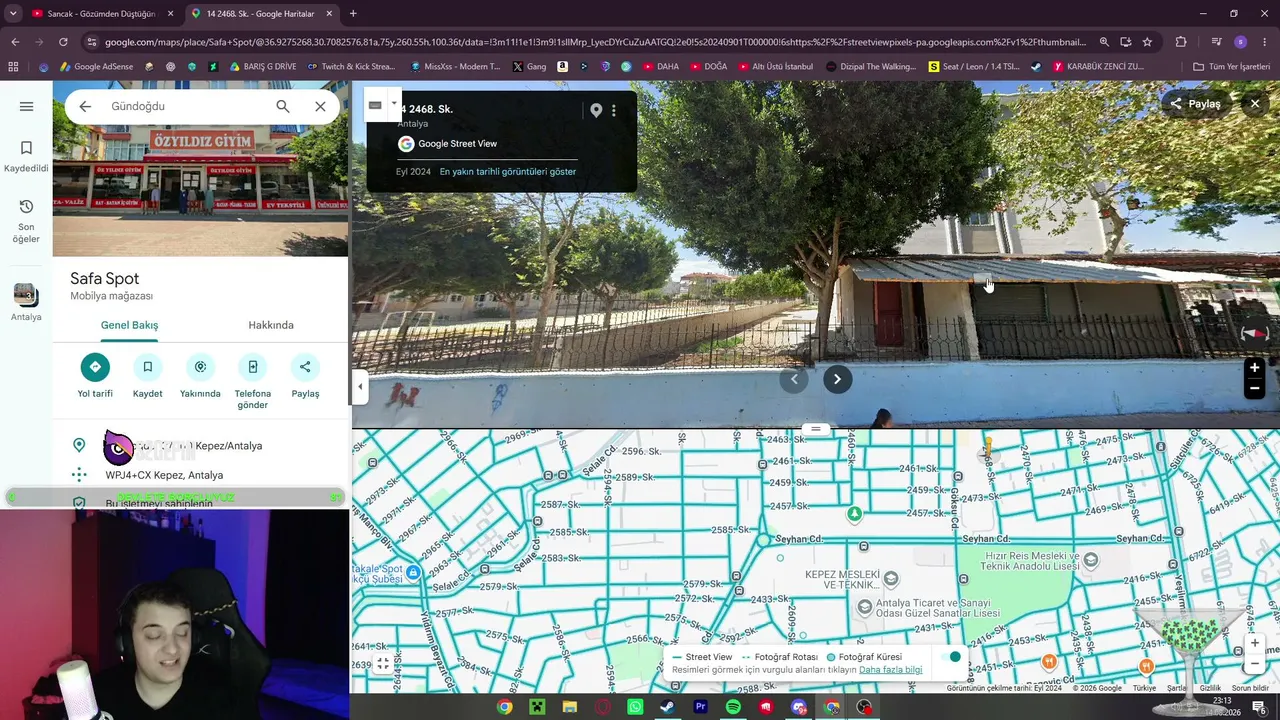
Task: Open Gizlilik privacy link
Action: [1210, 688]
